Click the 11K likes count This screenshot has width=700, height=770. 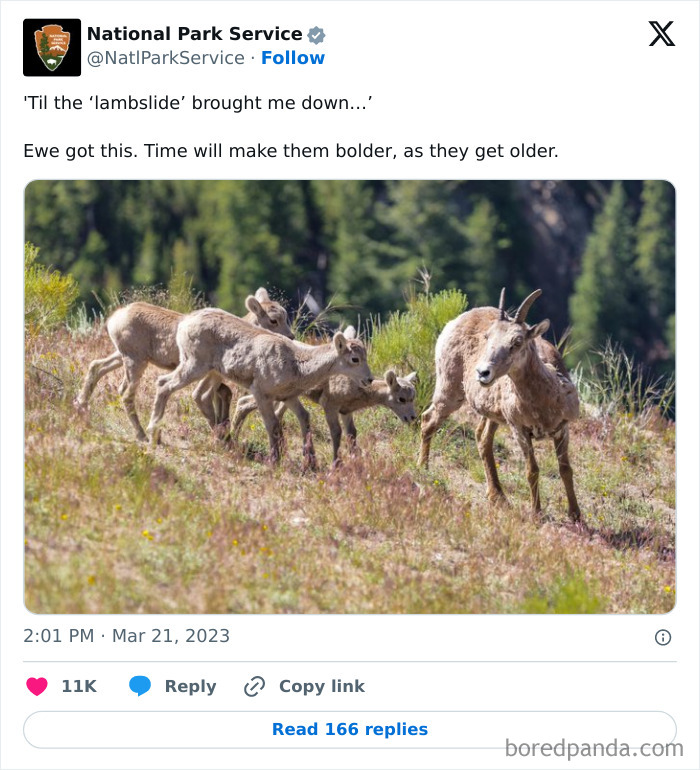[79, 686]
